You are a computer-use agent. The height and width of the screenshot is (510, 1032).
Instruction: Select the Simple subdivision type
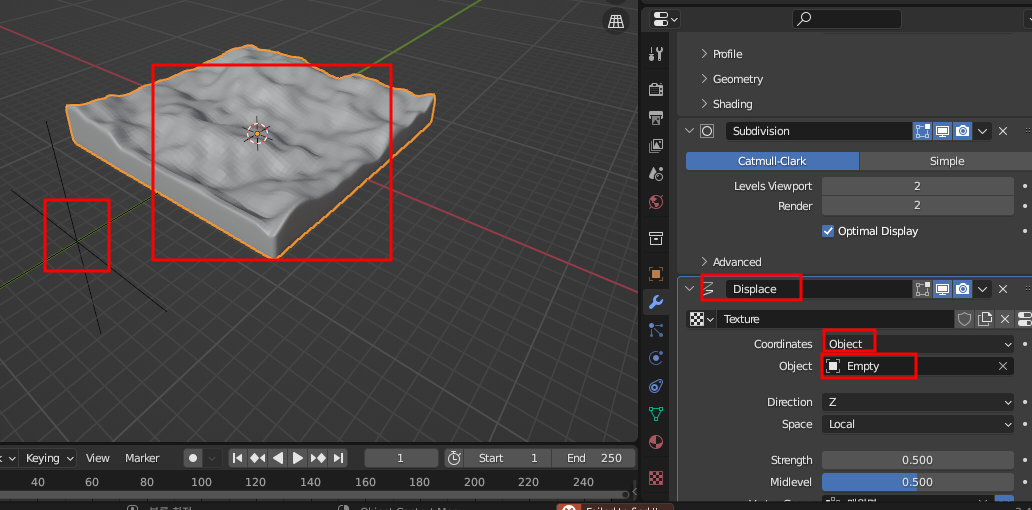(946, 161)
